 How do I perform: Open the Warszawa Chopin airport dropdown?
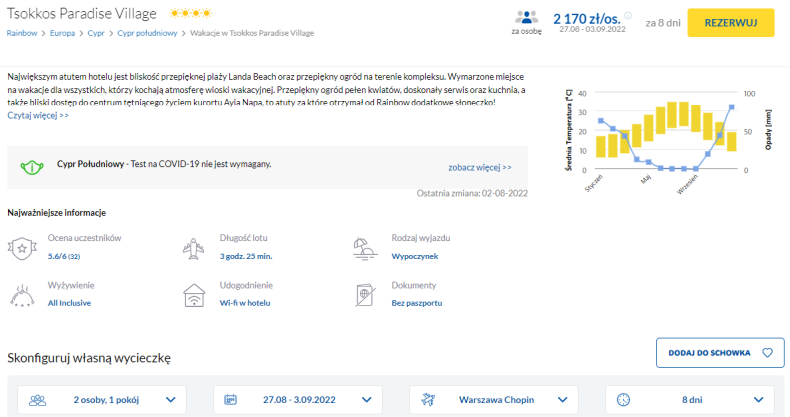[x=494, y=400]
